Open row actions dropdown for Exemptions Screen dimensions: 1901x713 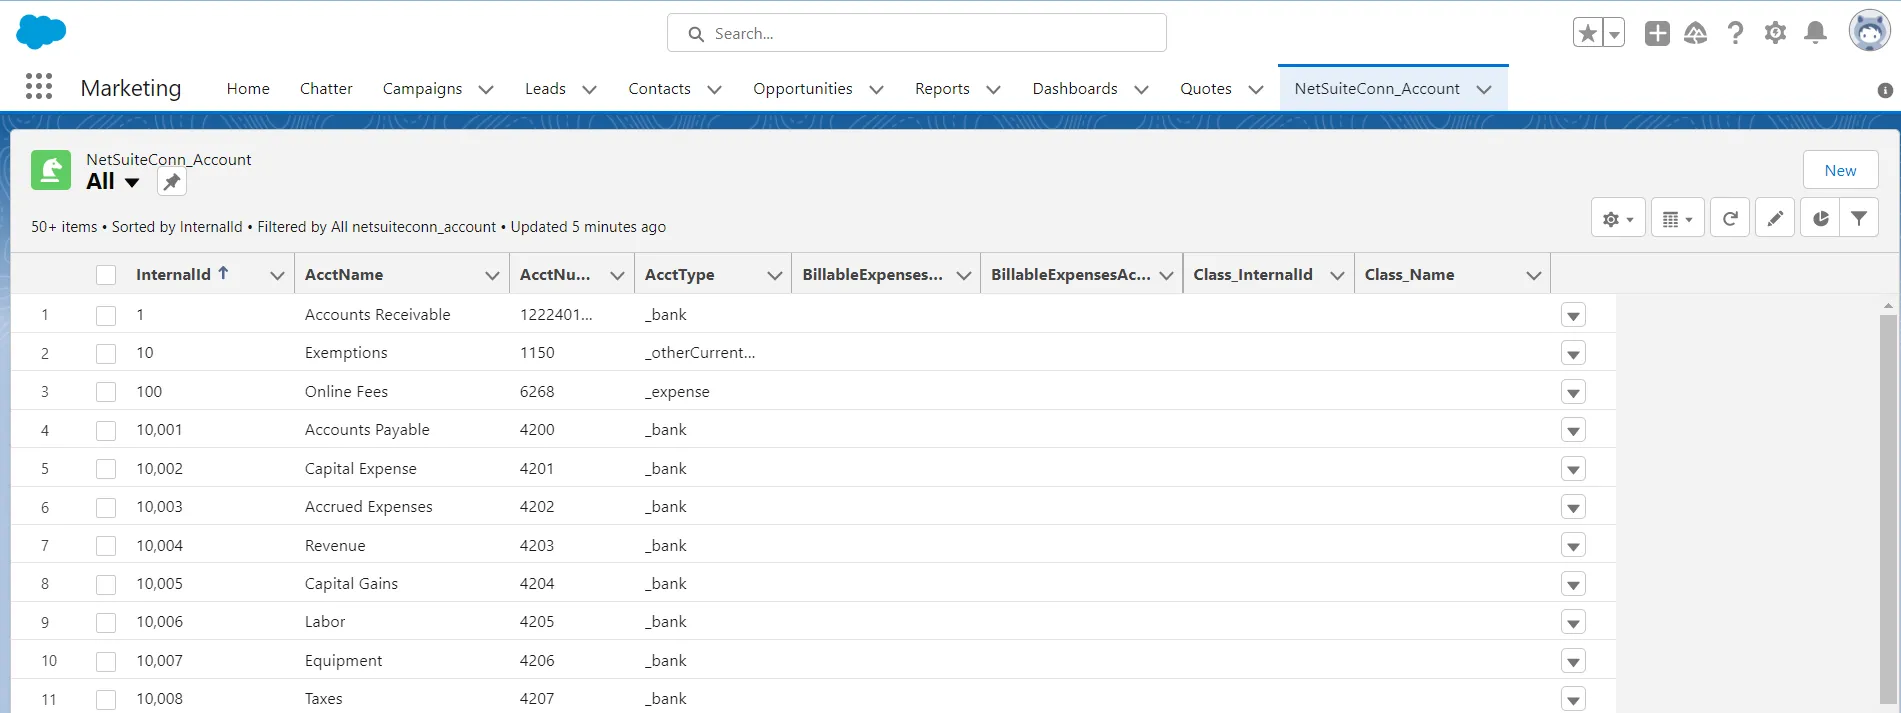click(1573, 354)
